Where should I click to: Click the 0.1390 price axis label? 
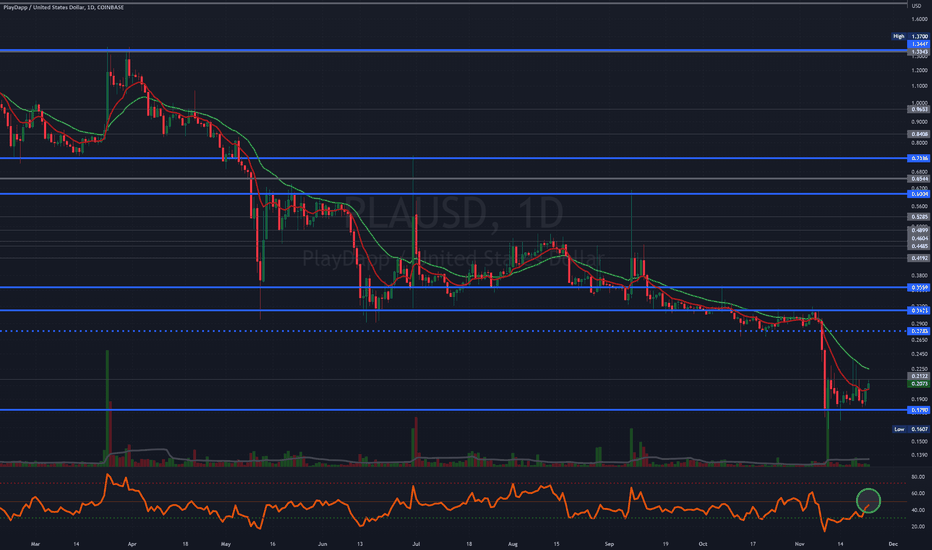tap(919, 455)
